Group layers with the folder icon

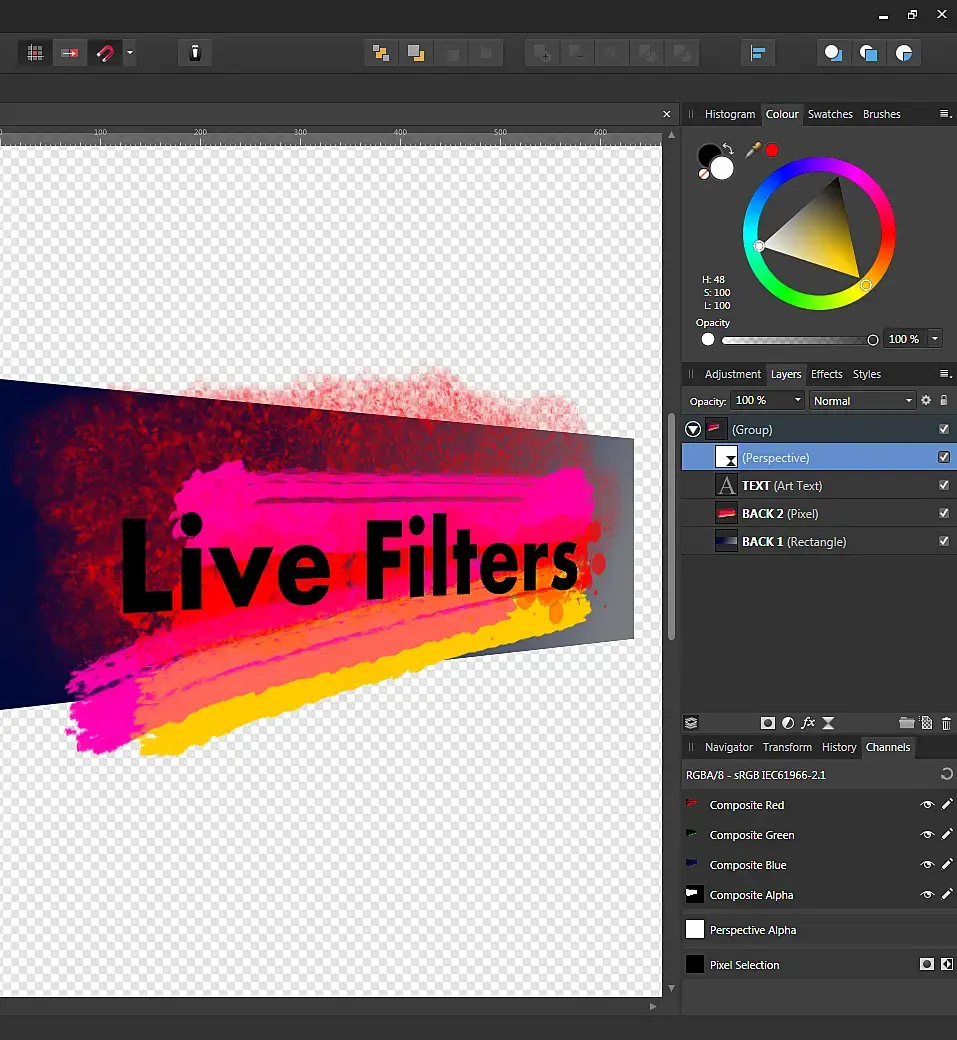[x=907, y=723]
